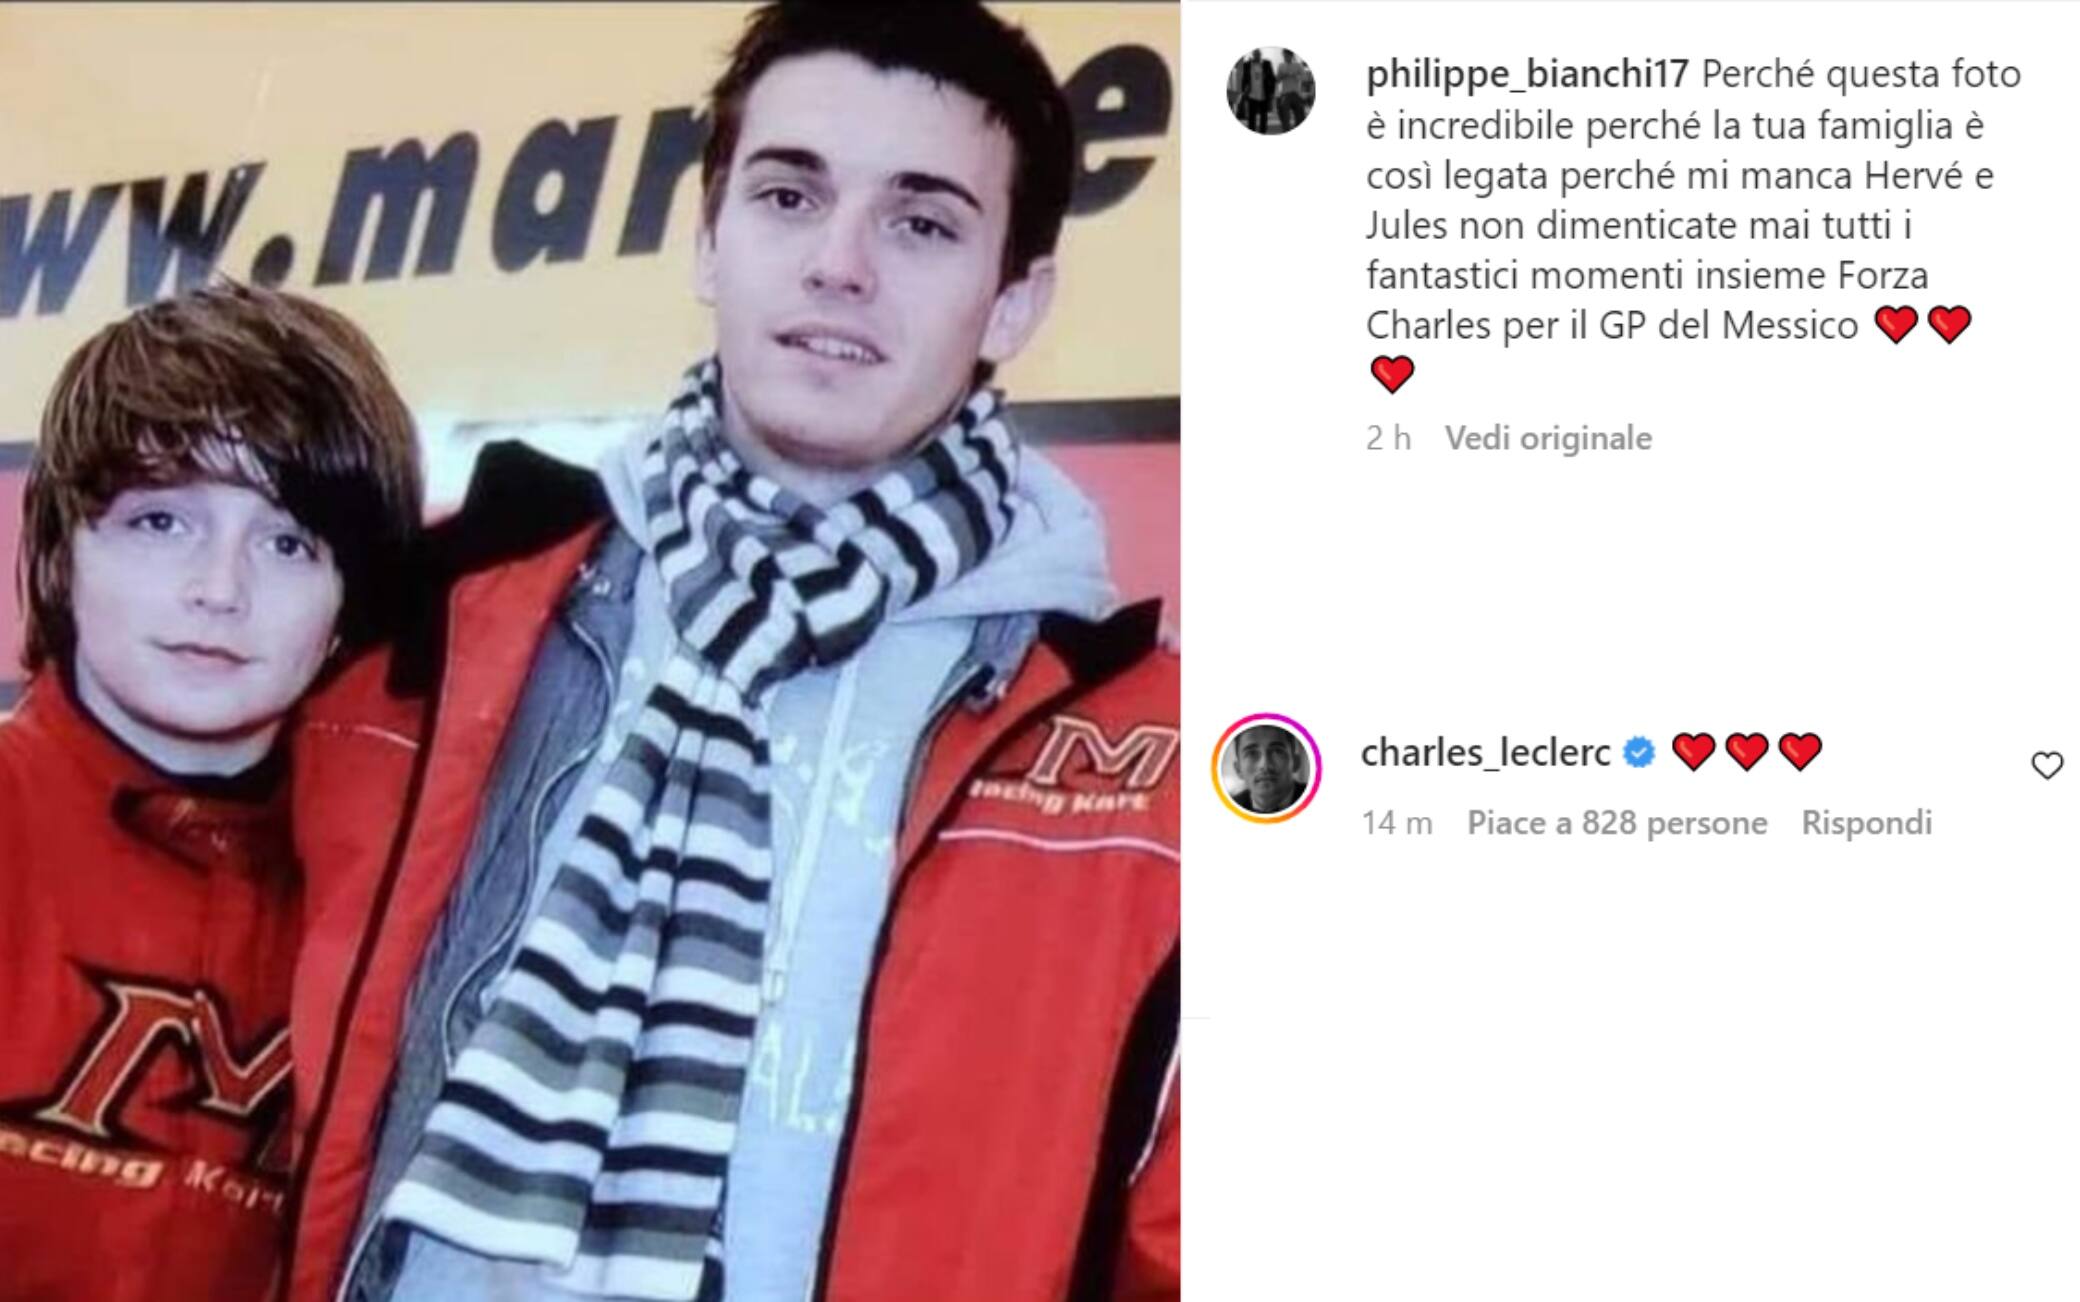Click the charles_leclerc username link

(1486, 752)
